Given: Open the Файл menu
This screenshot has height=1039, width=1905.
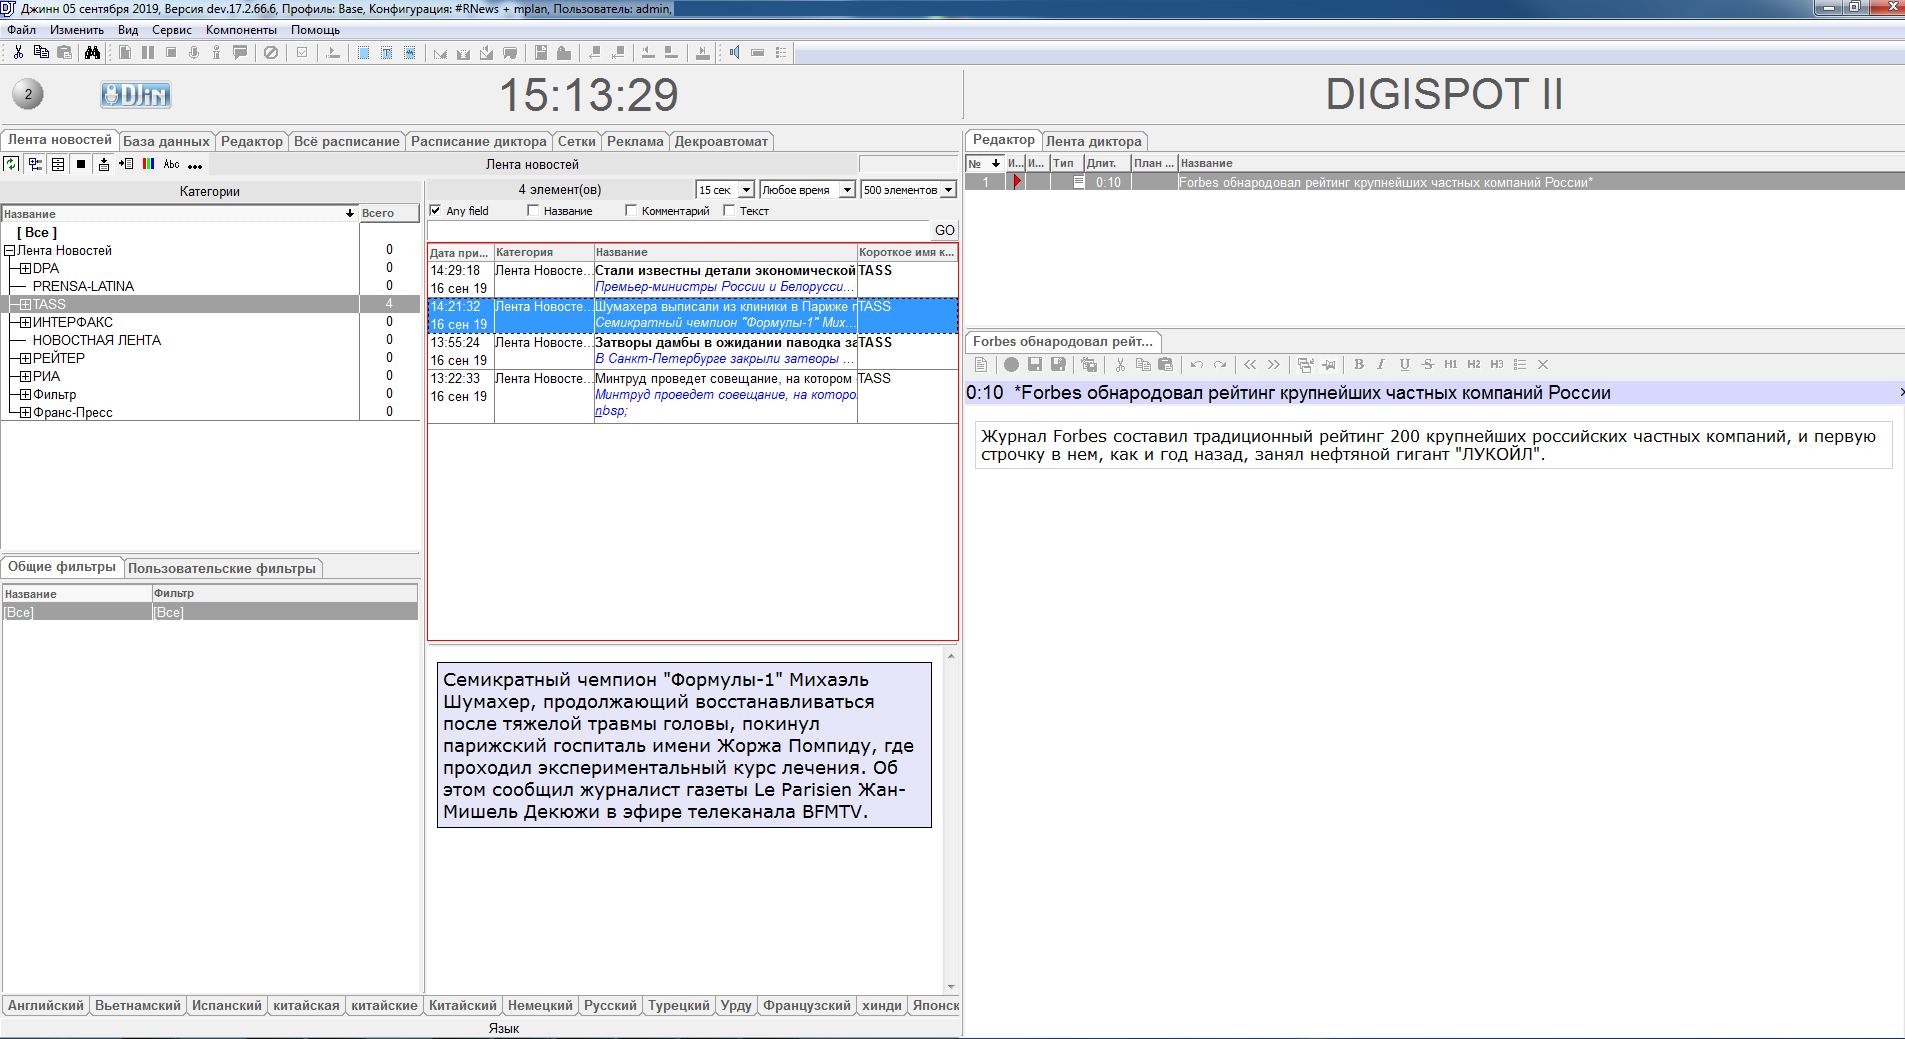Looking at the screenshot, I should coord(21,30).
